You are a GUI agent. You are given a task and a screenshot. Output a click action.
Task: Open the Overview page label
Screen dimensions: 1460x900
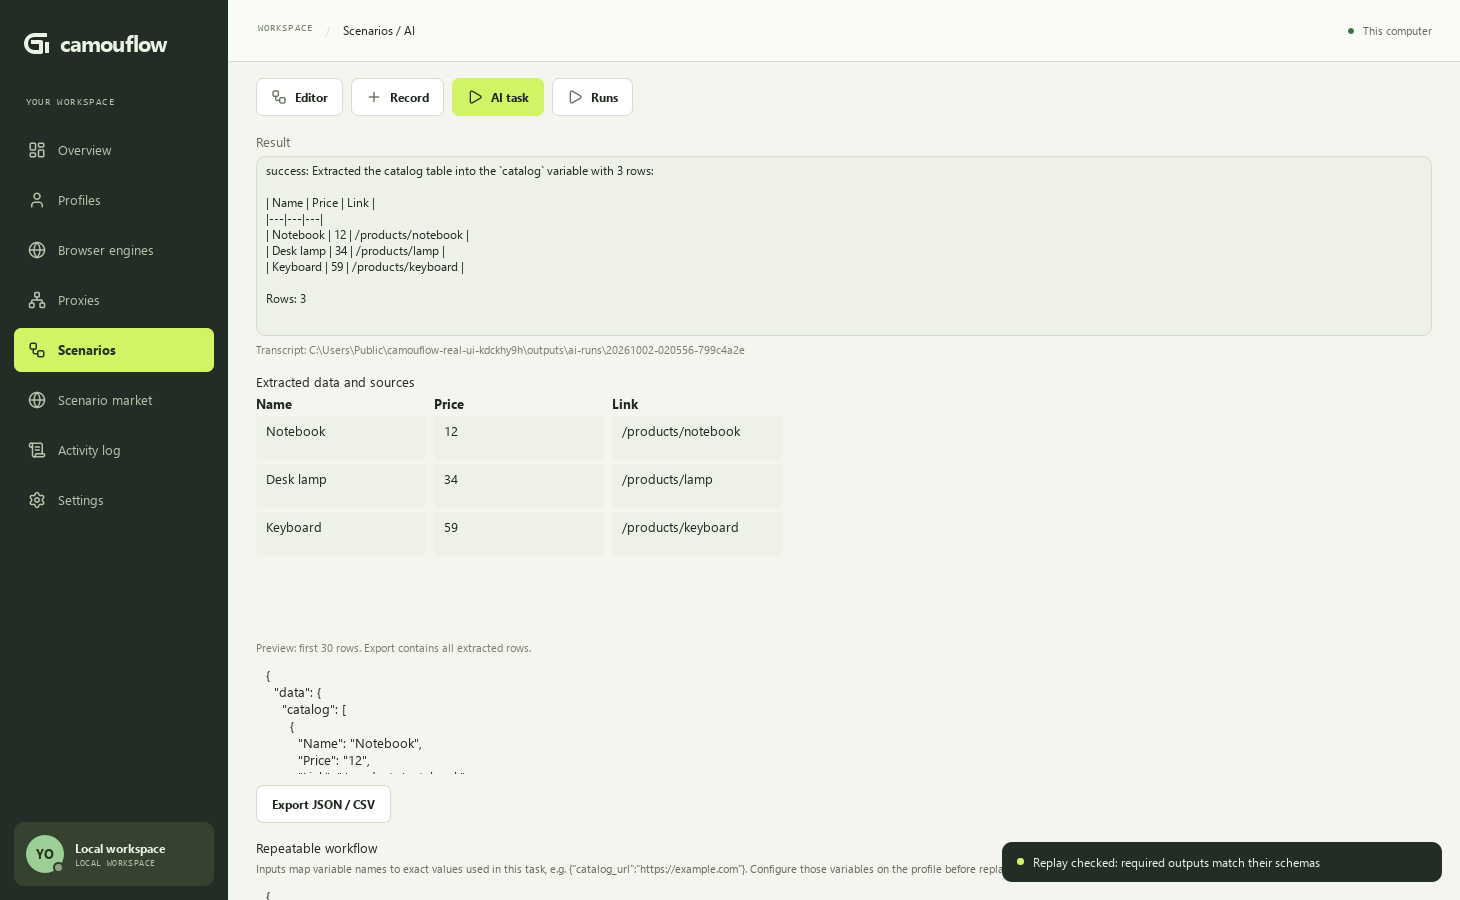coord(84,151)
